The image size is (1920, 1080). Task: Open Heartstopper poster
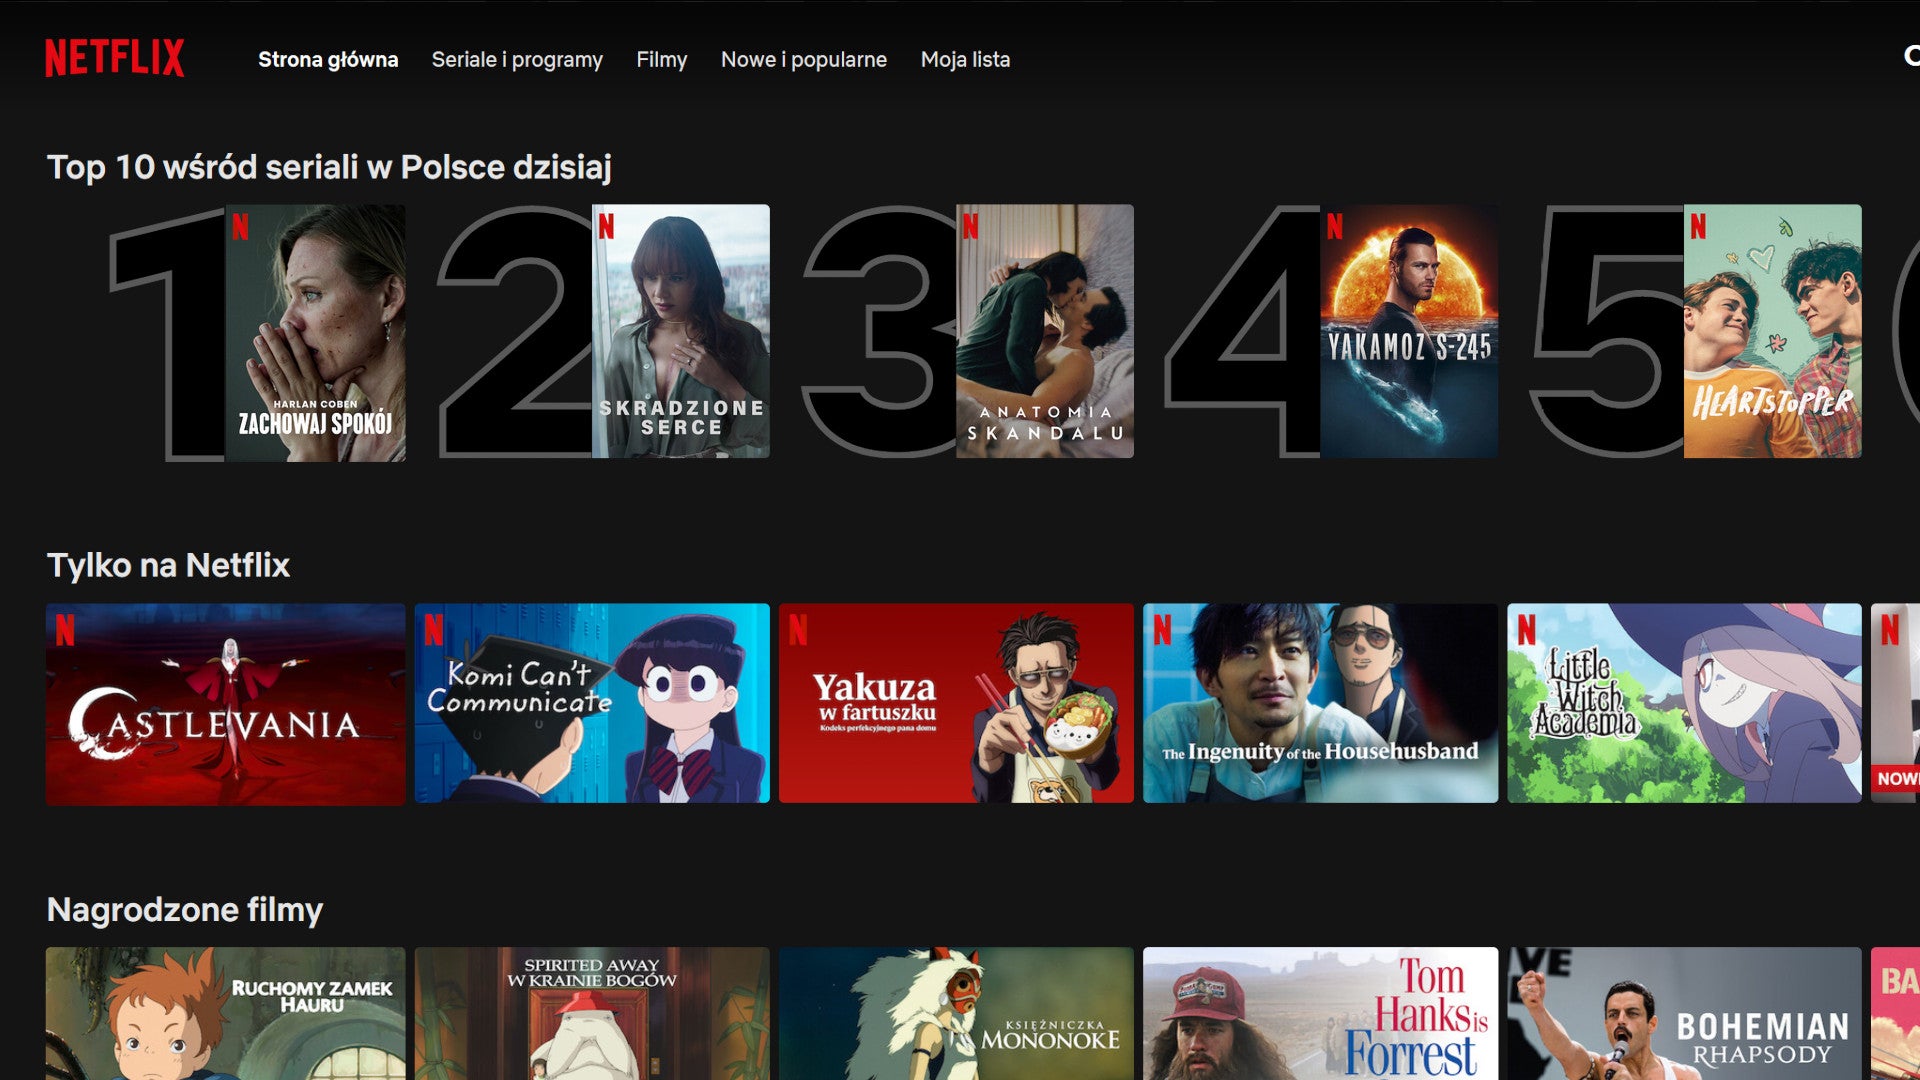pyautogui.click(x=1773, y=332)
